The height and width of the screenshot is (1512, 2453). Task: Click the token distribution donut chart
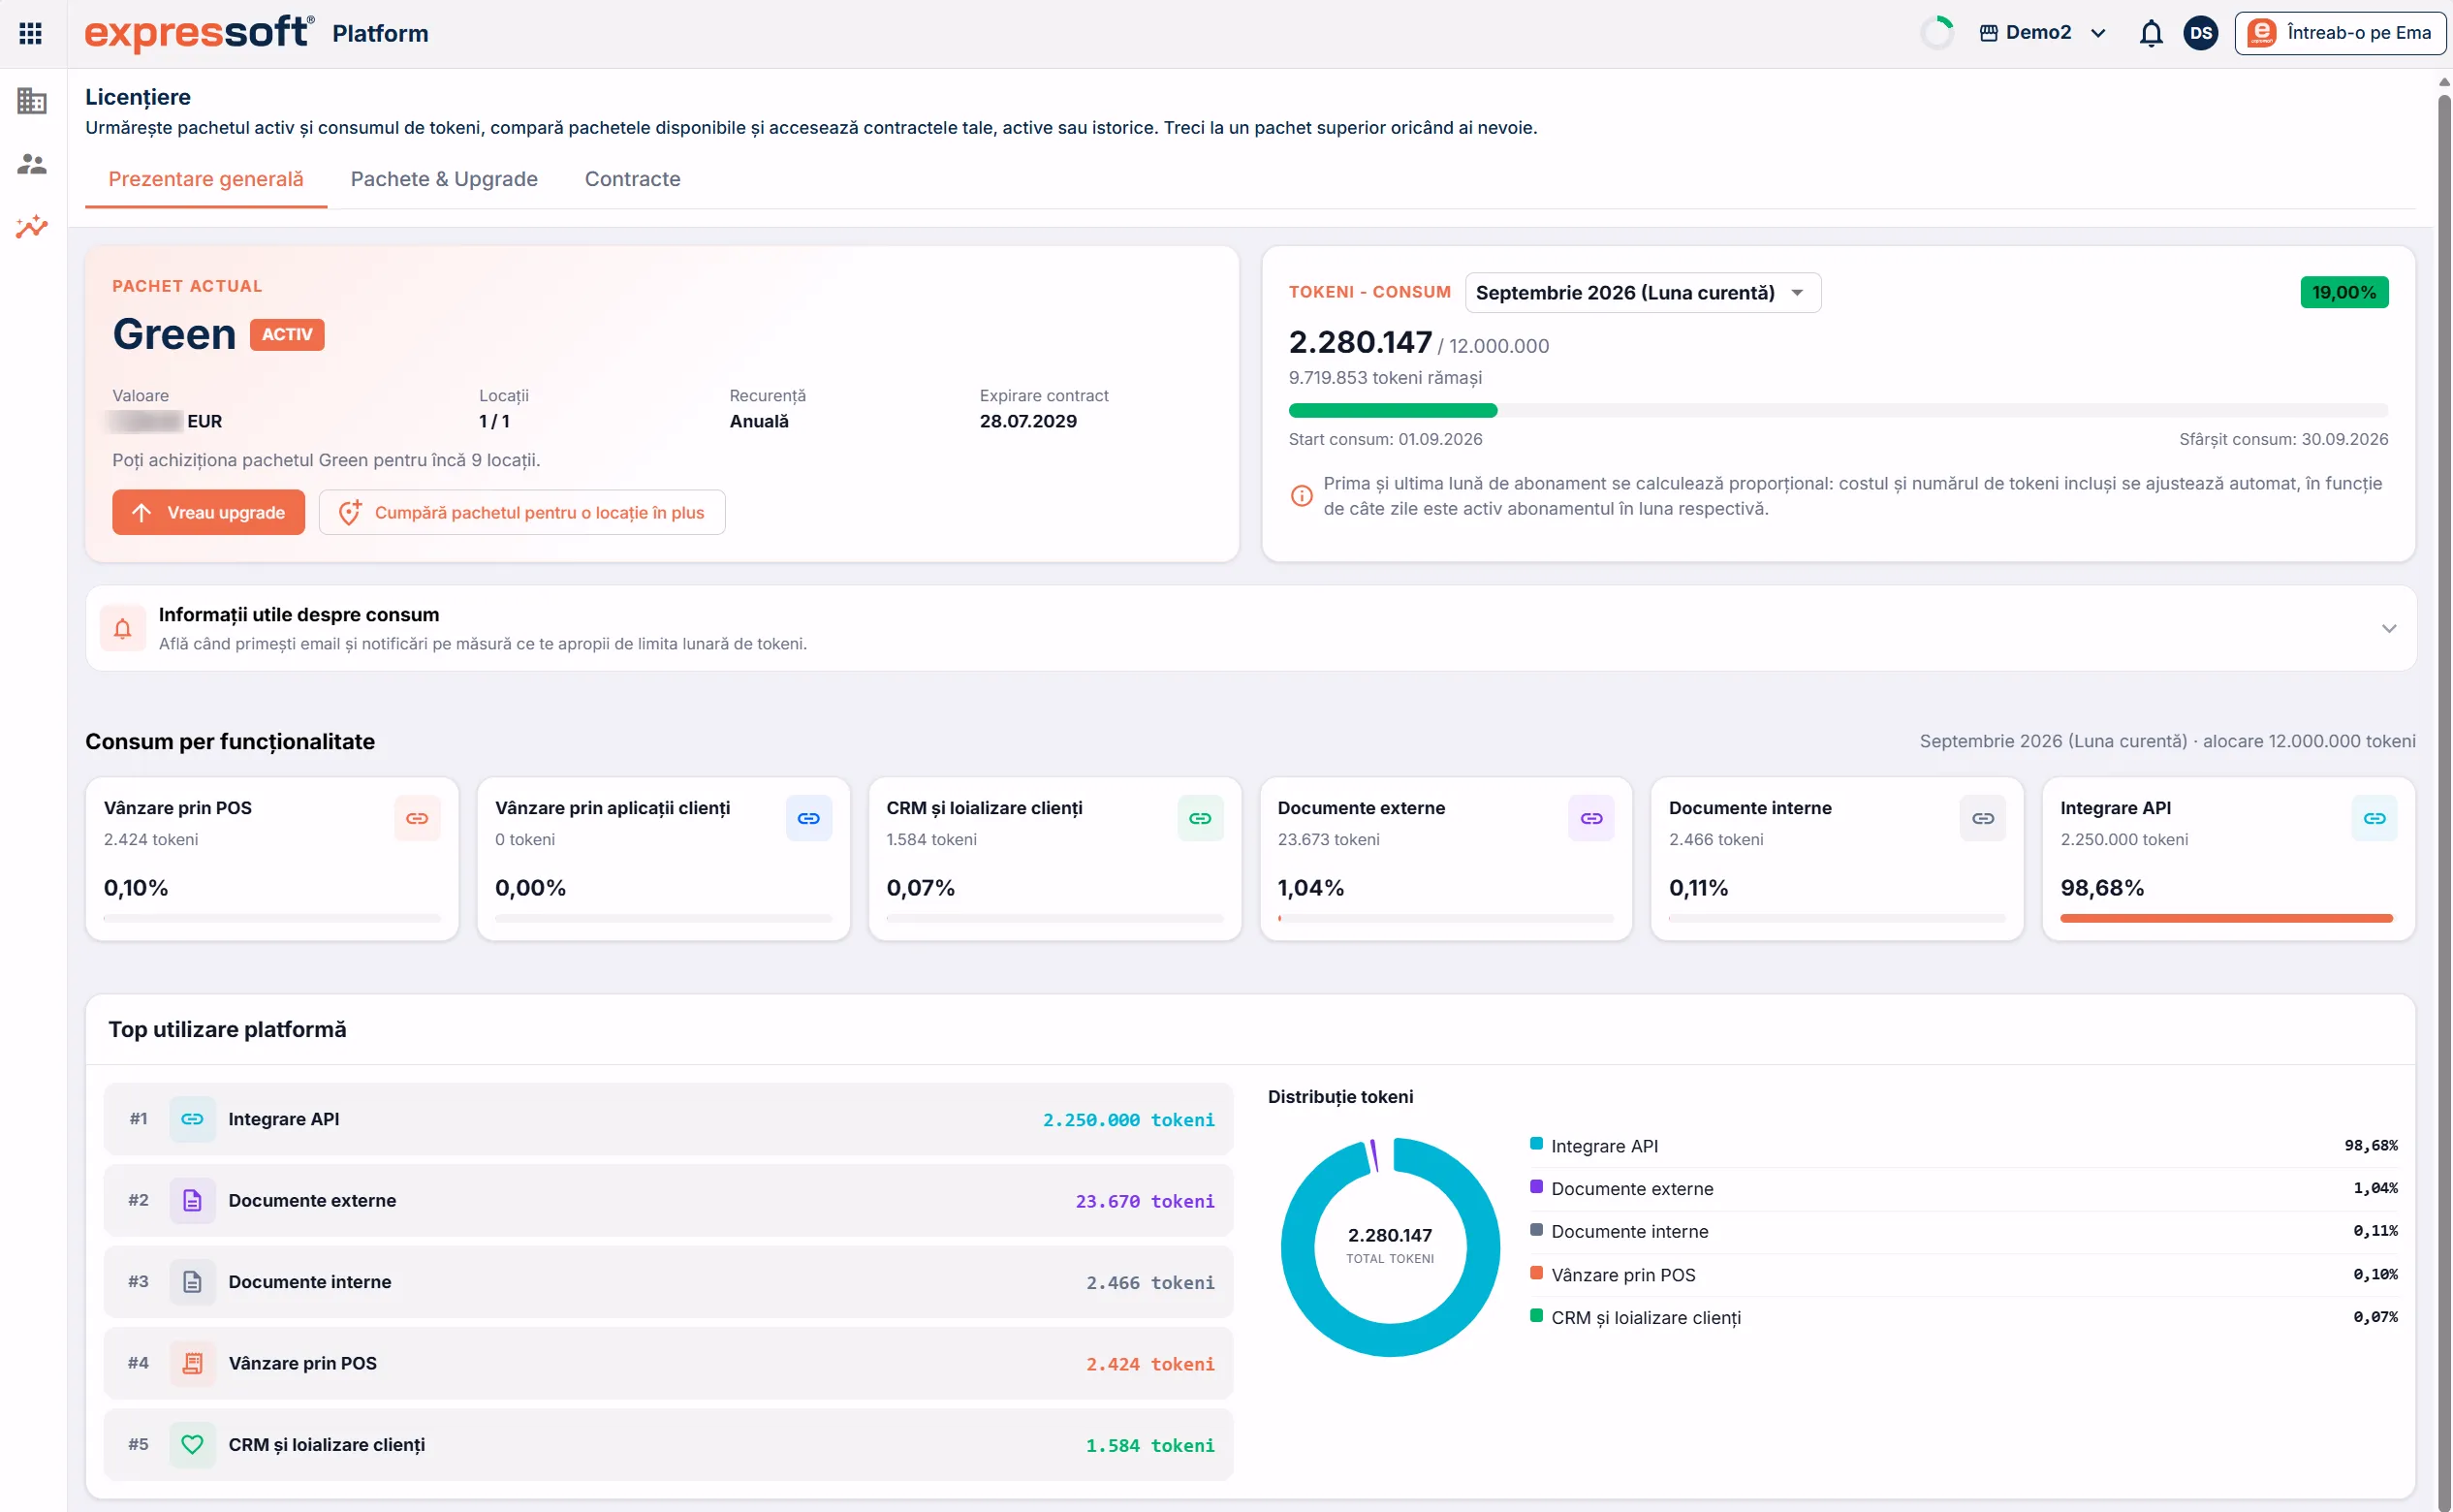point(1390,1247)
